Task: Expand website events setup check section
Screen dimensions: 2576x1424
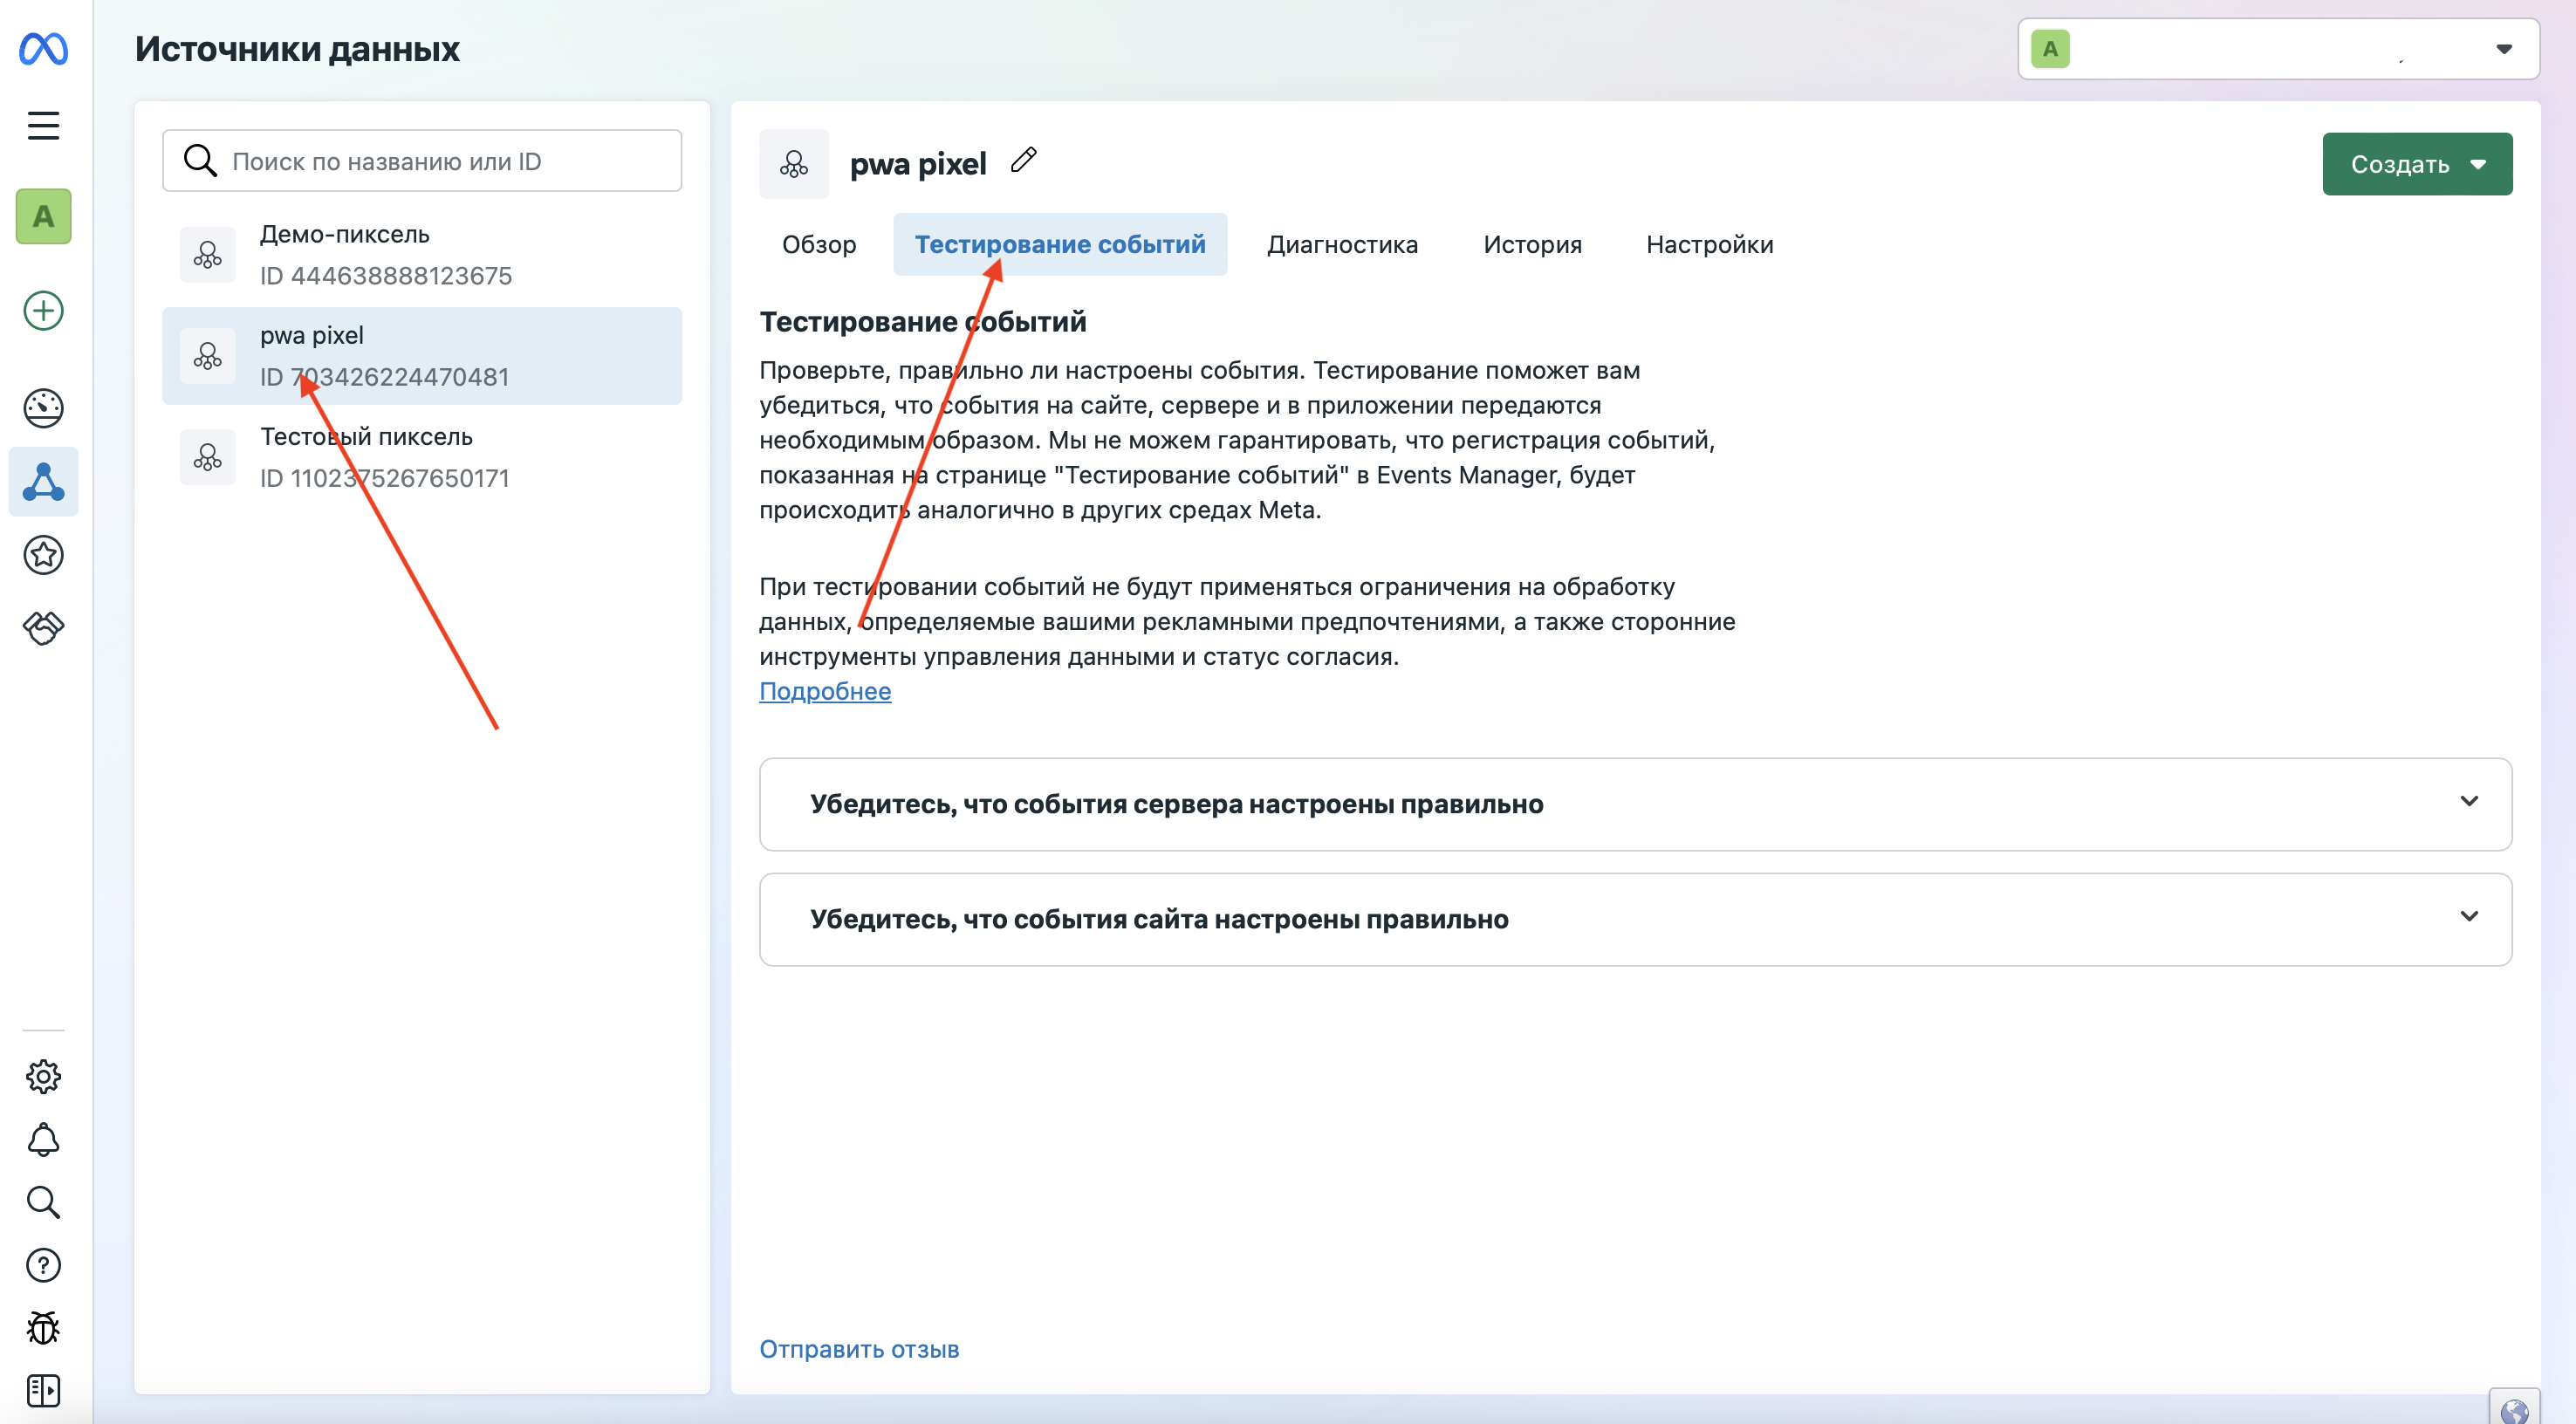Action: click(x=1634, y=919)
